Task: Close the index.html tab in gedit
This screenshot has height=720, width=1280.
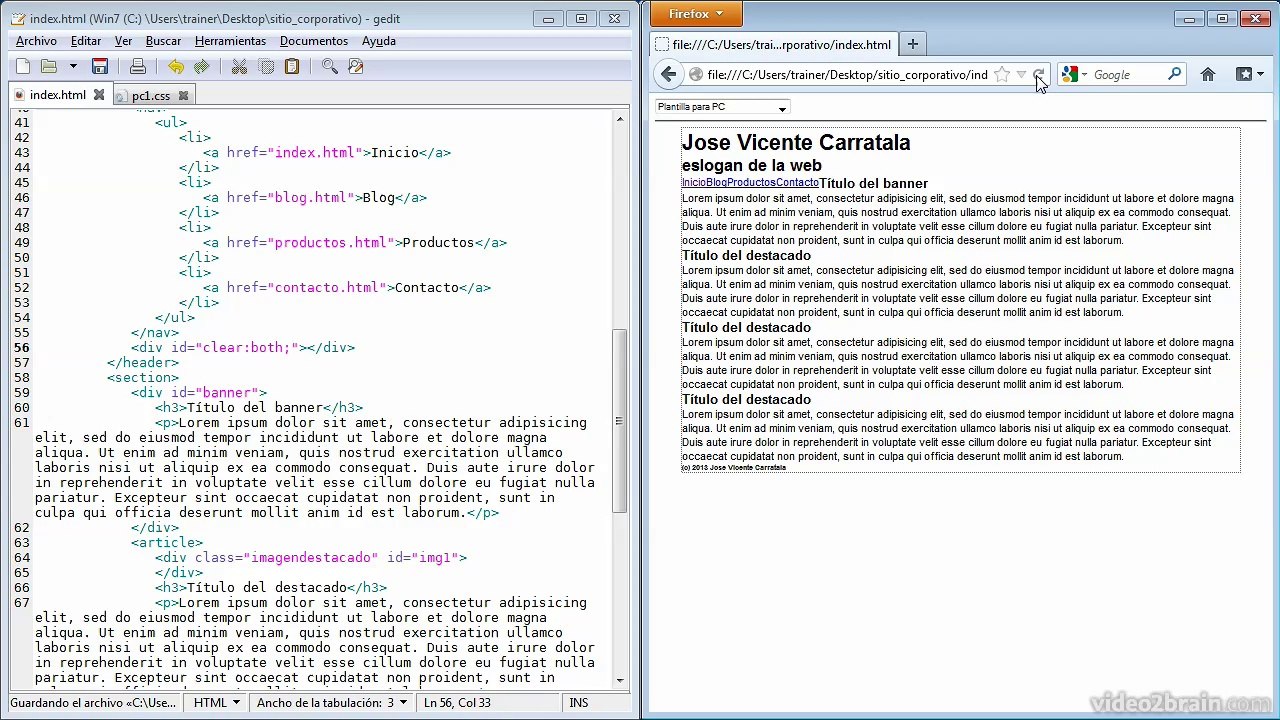Action: (x=99, y=95)
